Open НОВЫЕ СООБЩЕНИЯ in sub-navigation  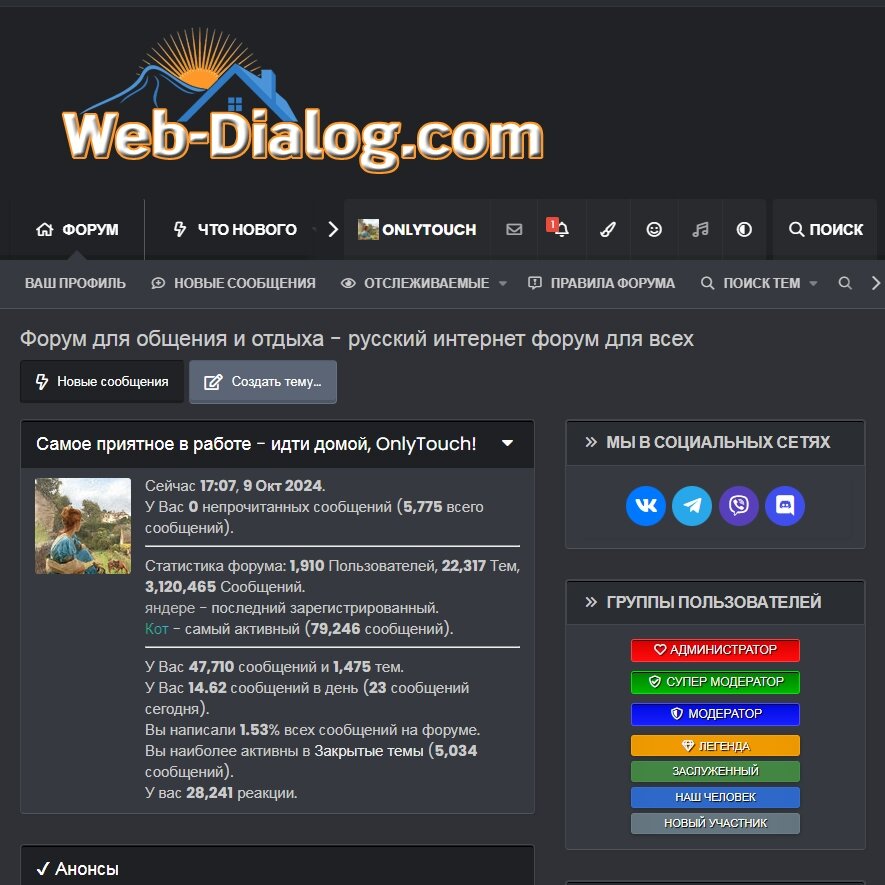(x=233, y=283)
